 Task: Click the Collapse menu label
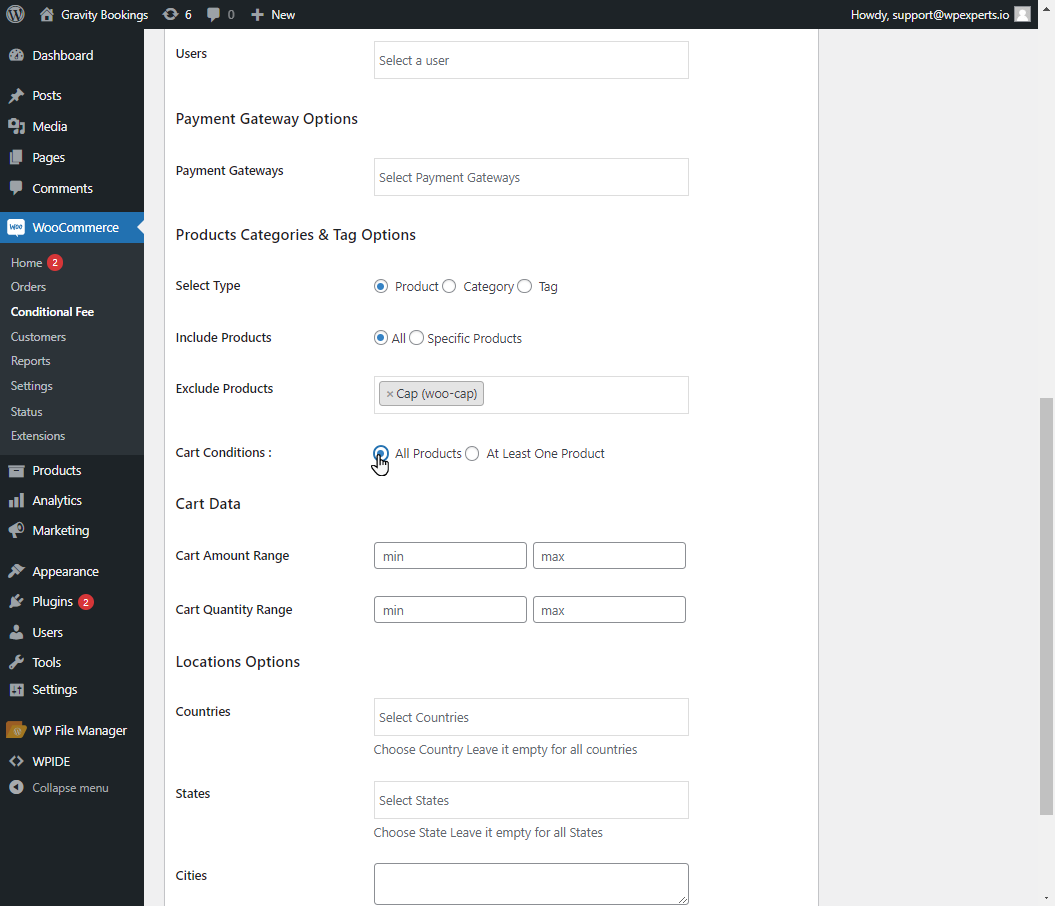coord(70,788)
